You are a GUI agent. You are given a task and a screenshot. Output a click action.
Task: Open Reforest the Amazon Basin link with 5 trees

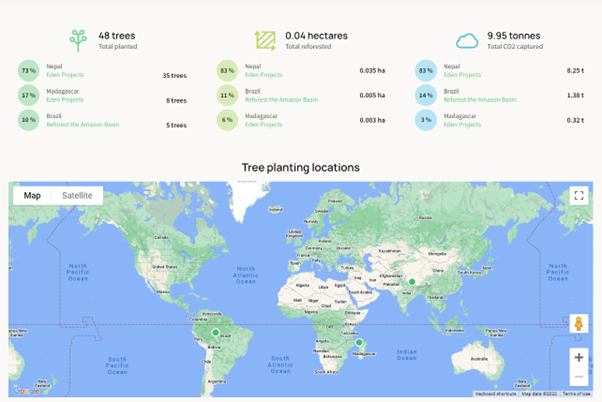click(82, 125)
